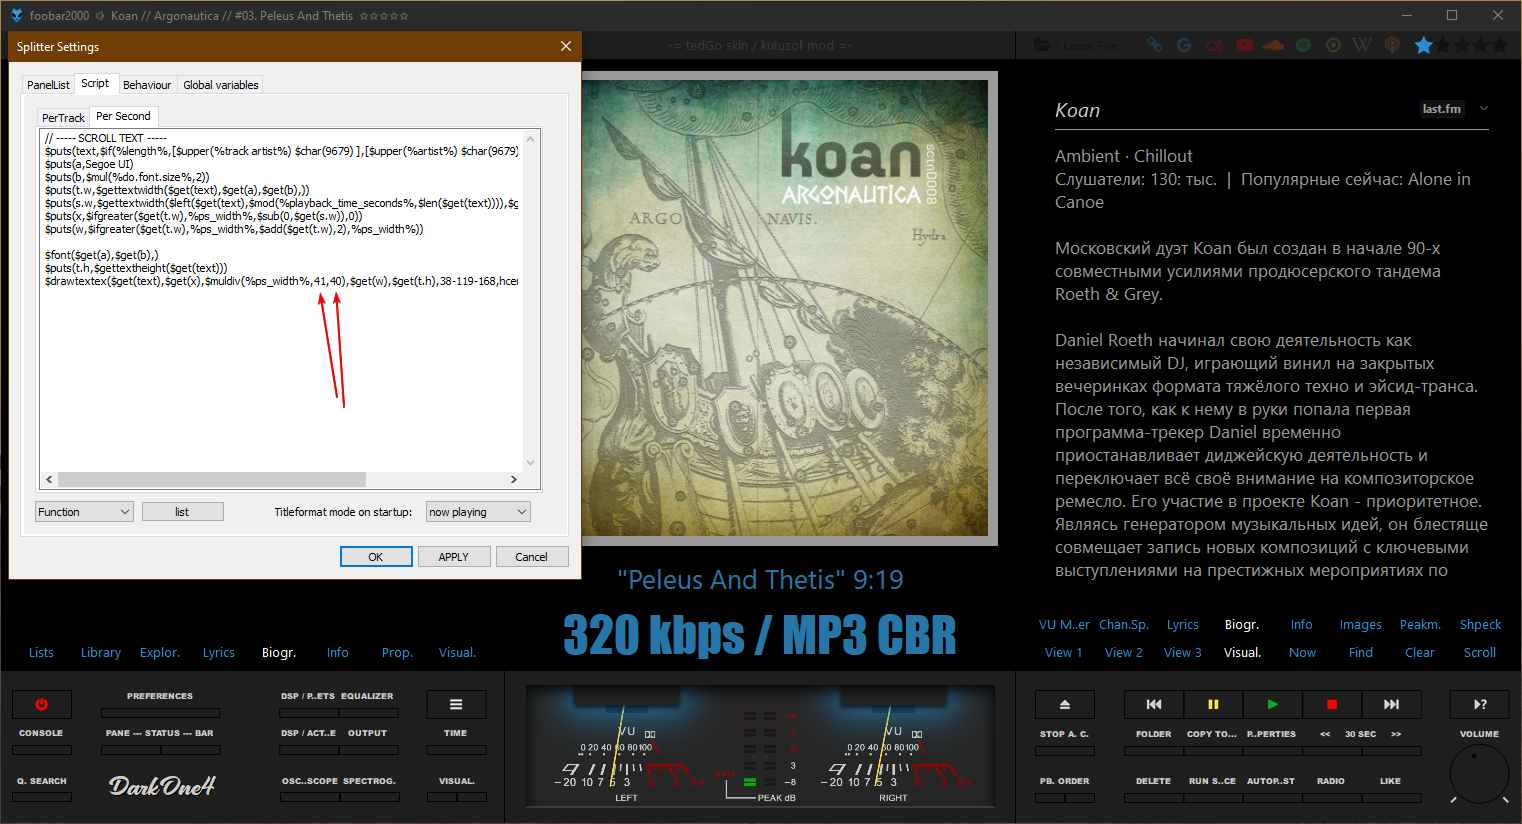Click the Volume knob

point(1479,772)
